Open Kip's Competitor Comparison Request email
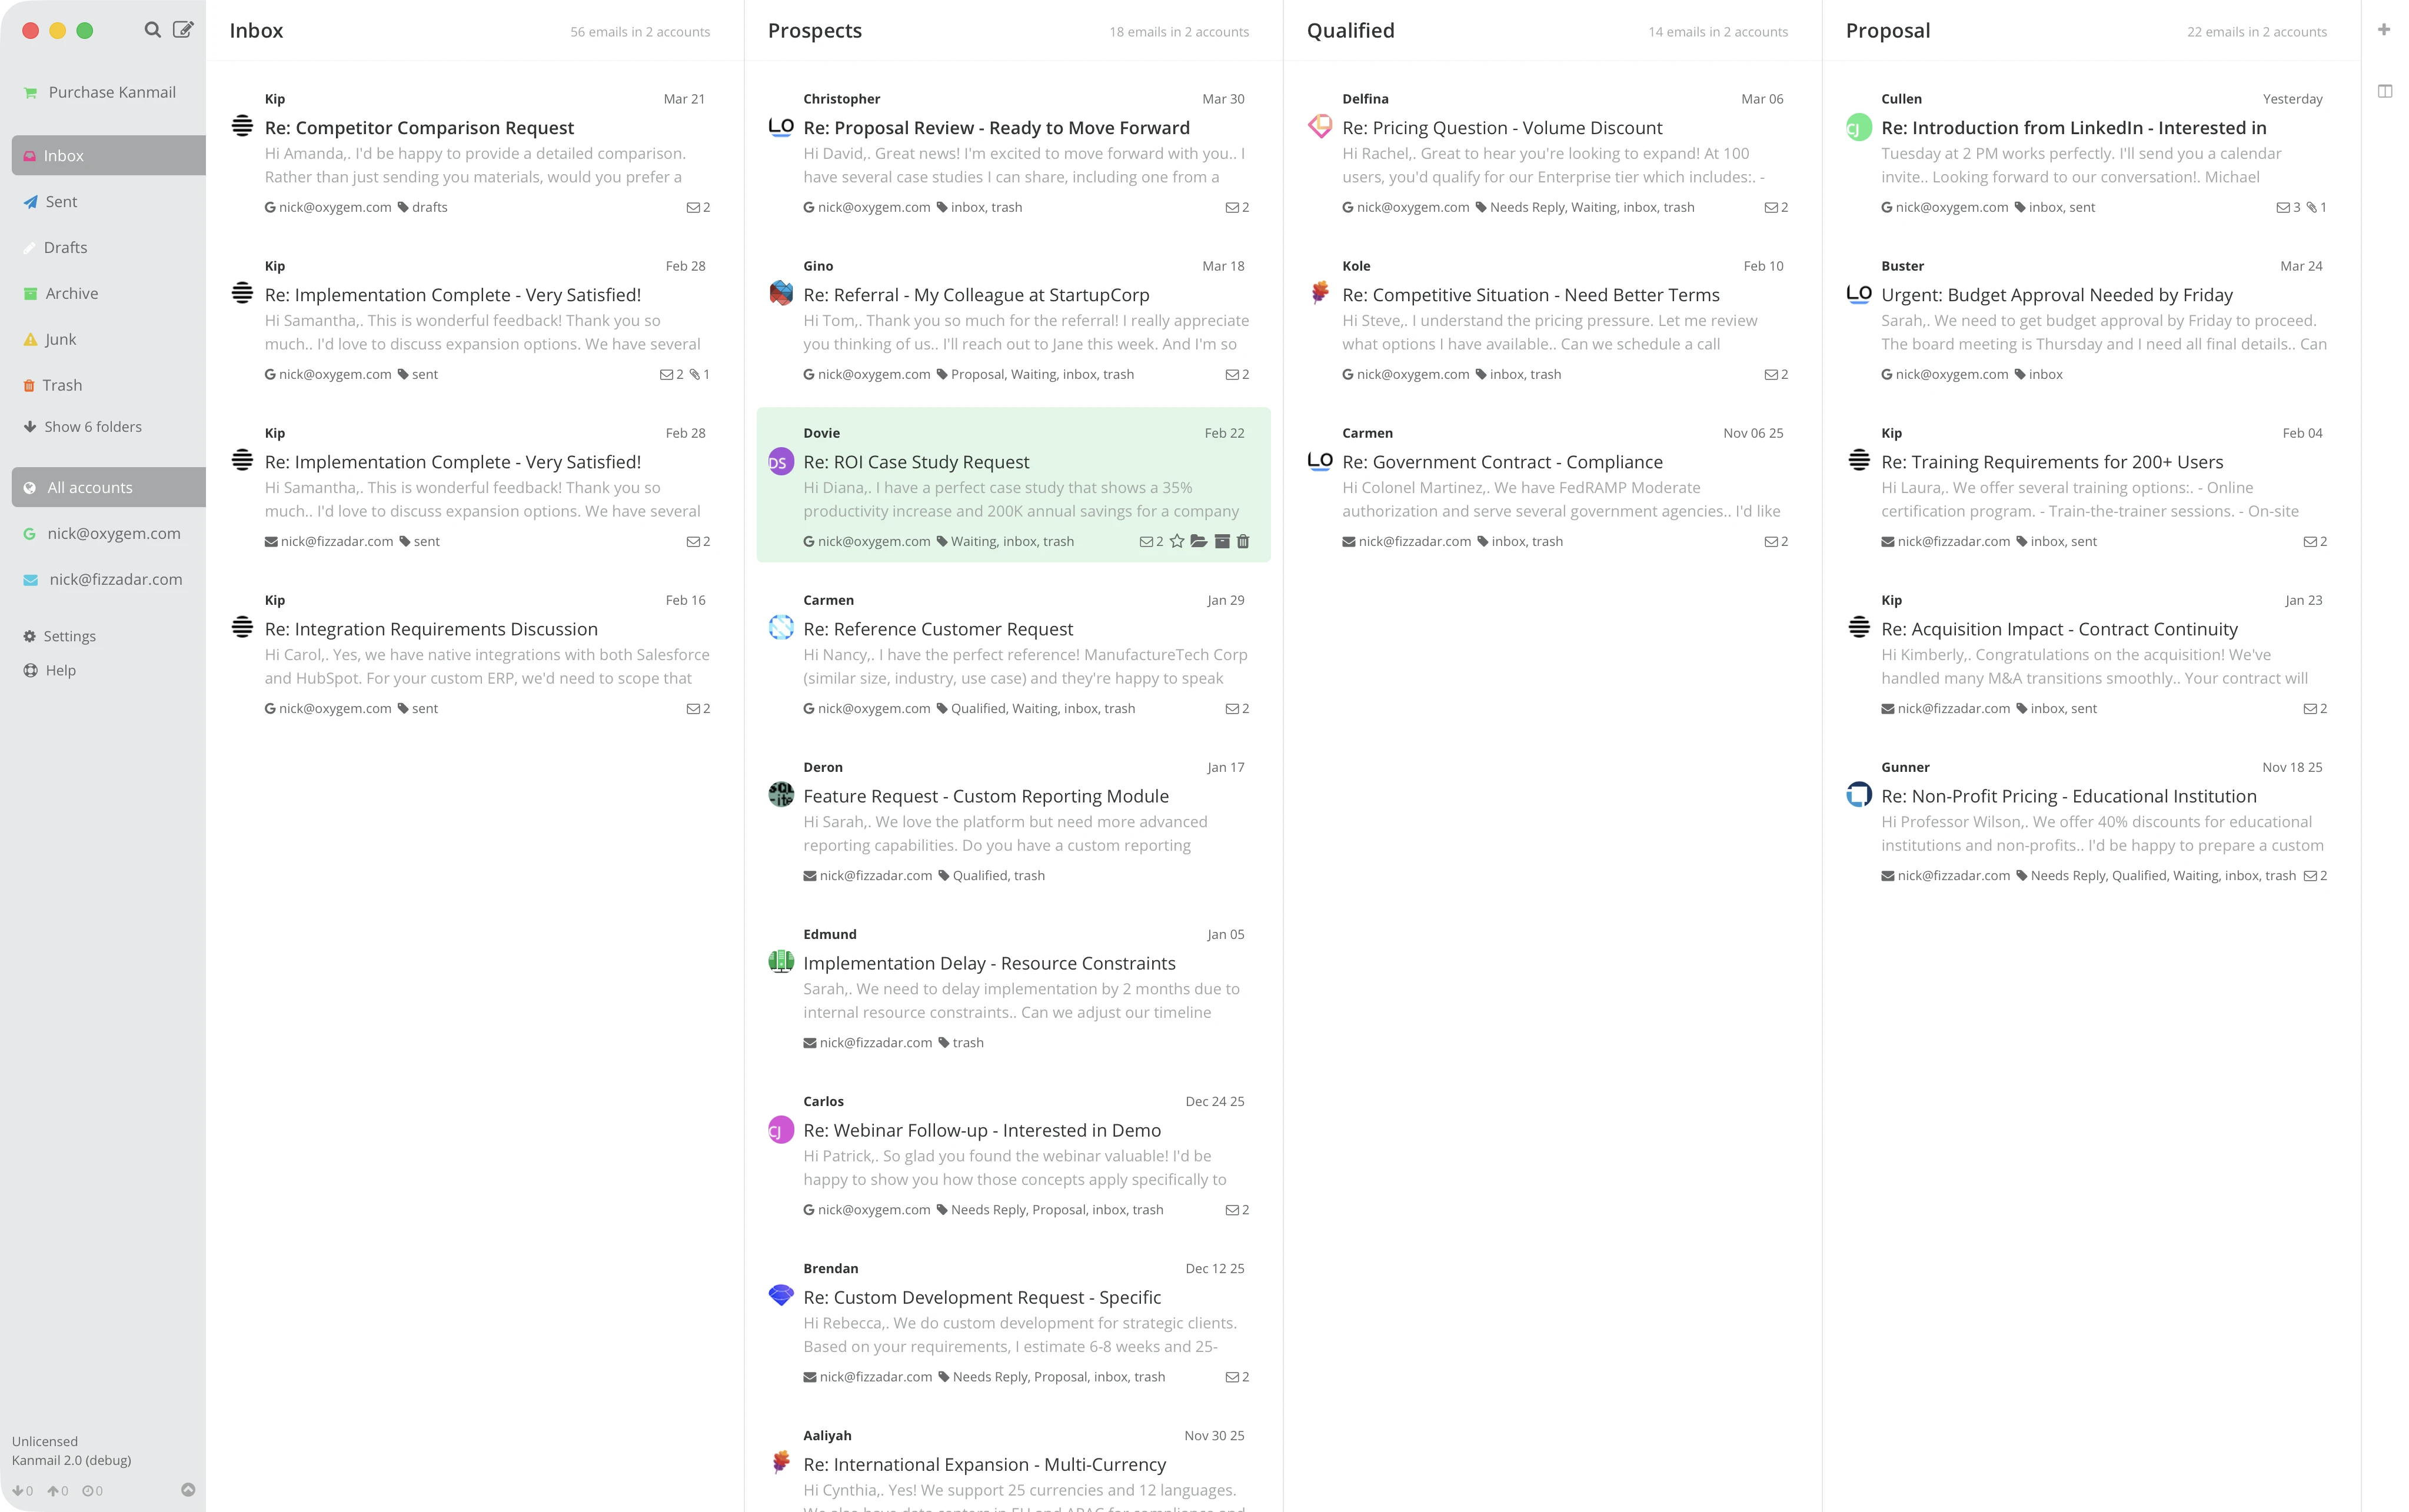This screenshot has width=2409, height=1512. coord(419,127)
